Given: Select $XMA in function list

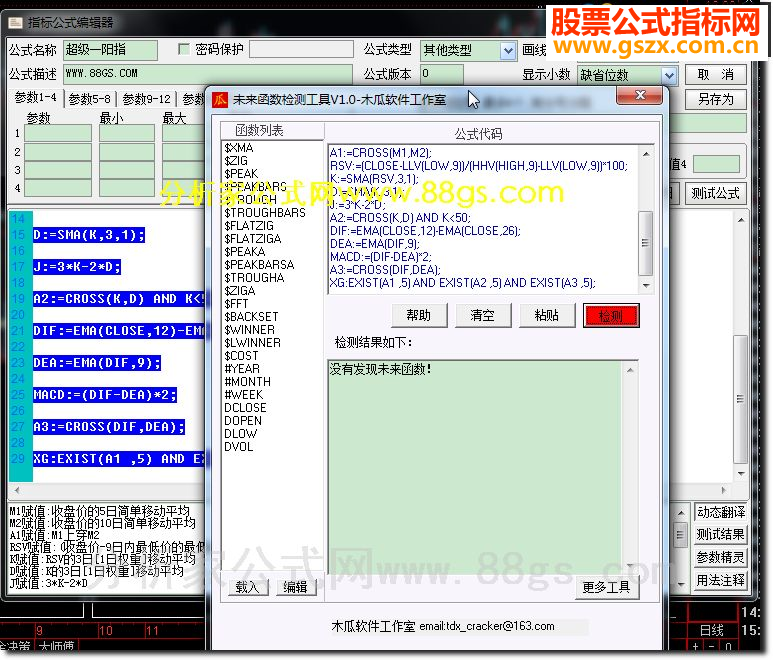Looking at the screenshot, I should click(x=239, y=148).
